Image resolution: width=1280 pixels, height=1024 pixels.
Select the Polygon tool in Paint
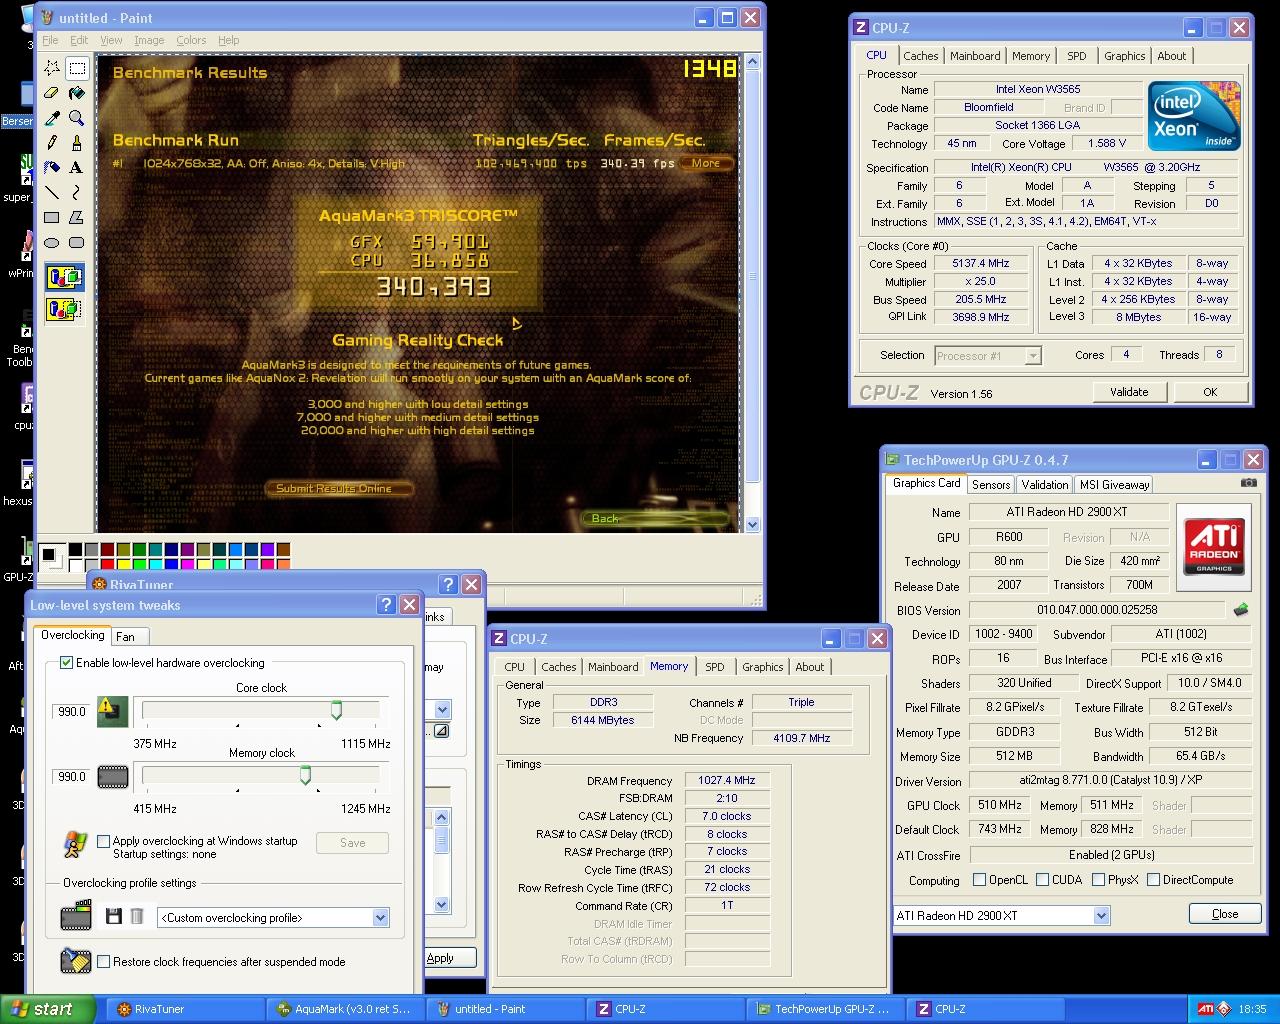coord(77,218)
